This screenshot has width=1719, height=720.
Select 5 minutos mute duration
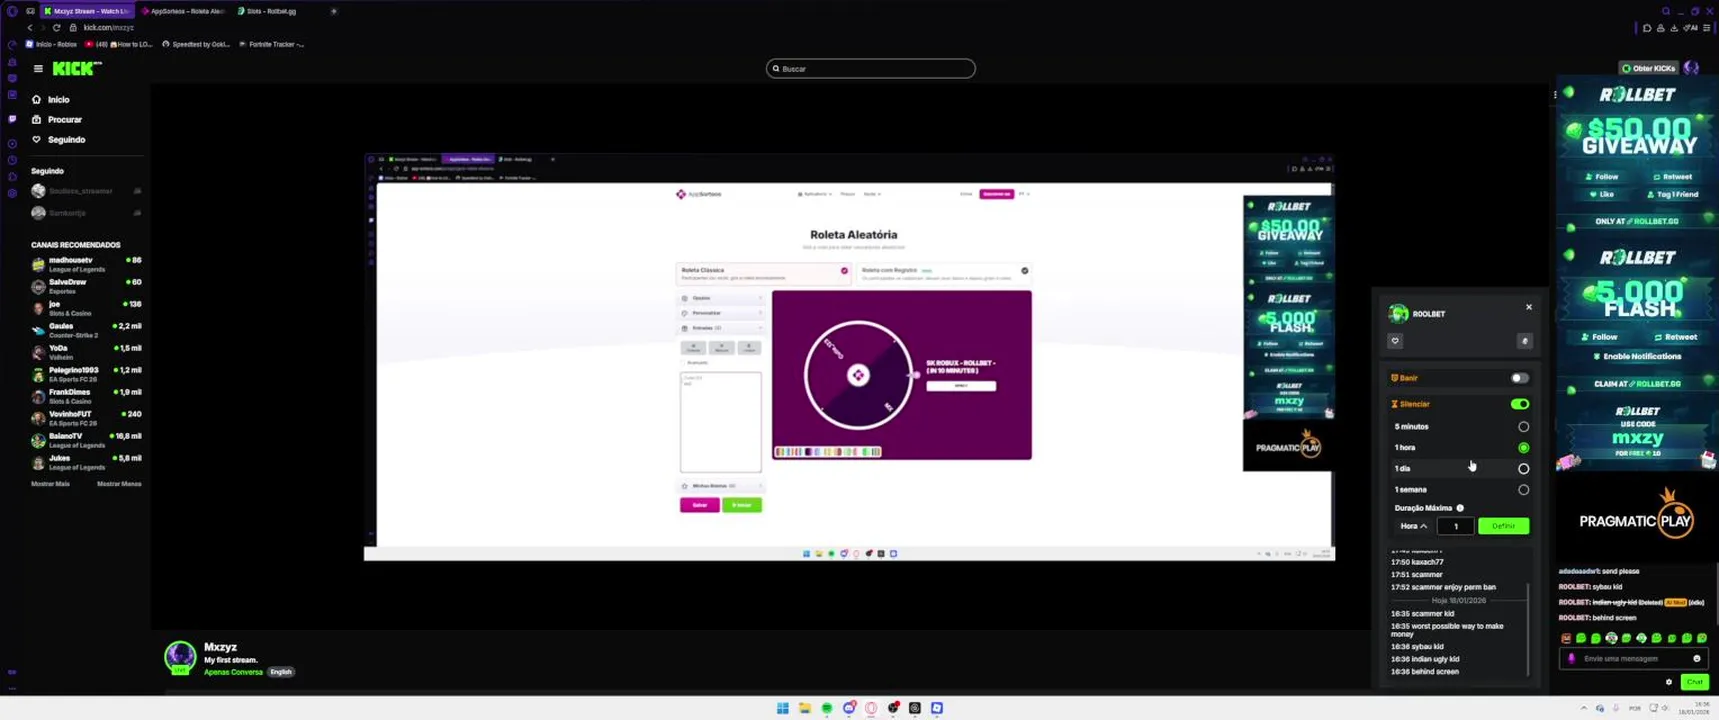1523,427
